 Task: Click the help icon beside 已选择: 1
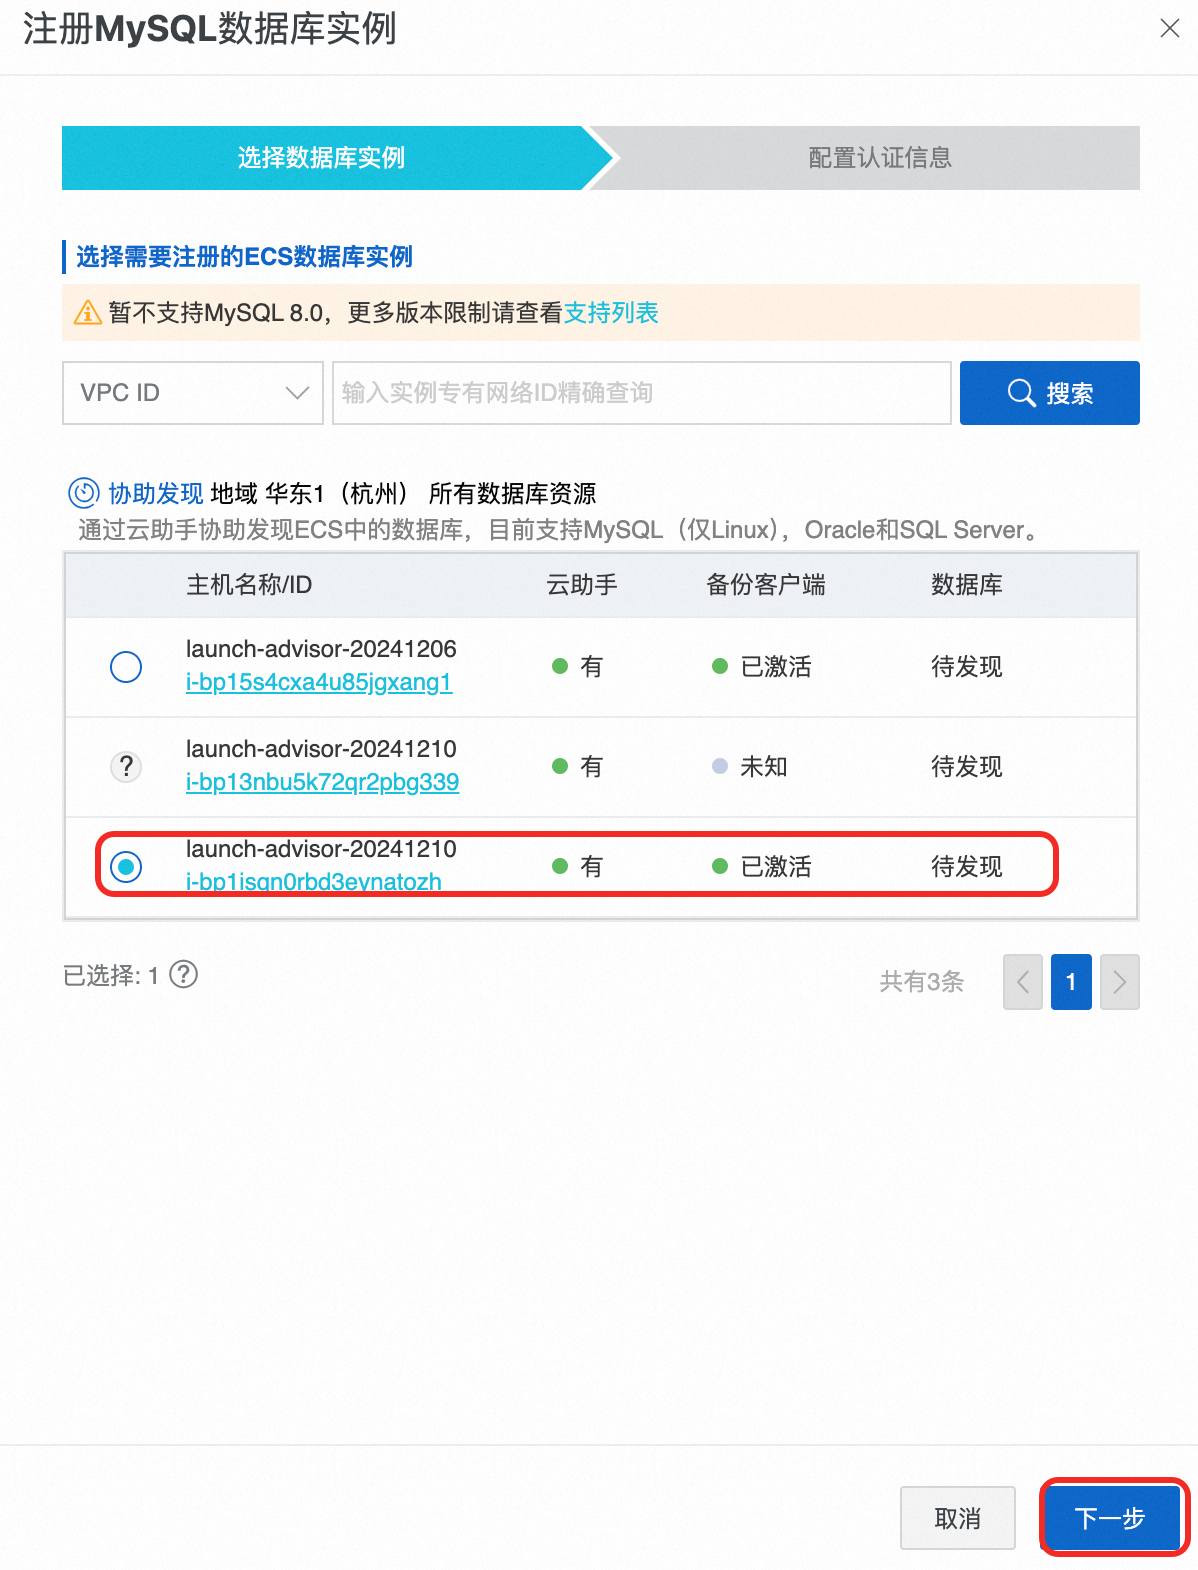pos(184,974)
